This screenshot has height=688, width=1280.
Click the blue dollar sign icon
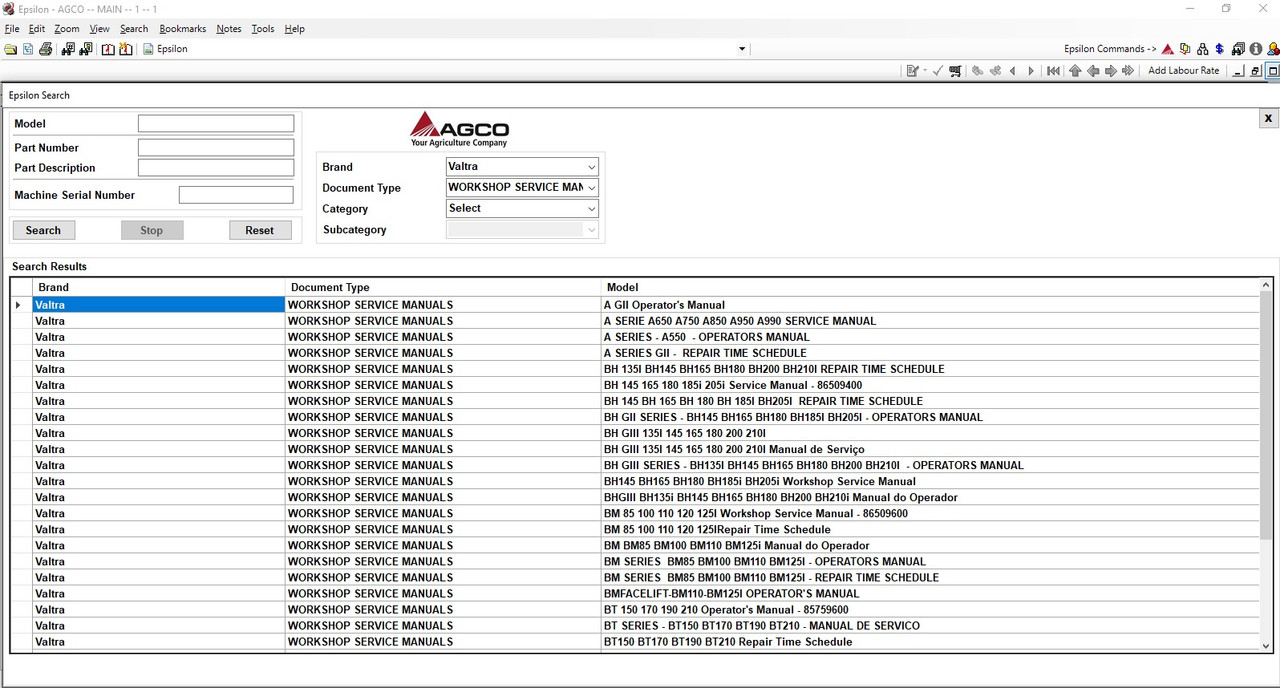tap(1220, 49)
